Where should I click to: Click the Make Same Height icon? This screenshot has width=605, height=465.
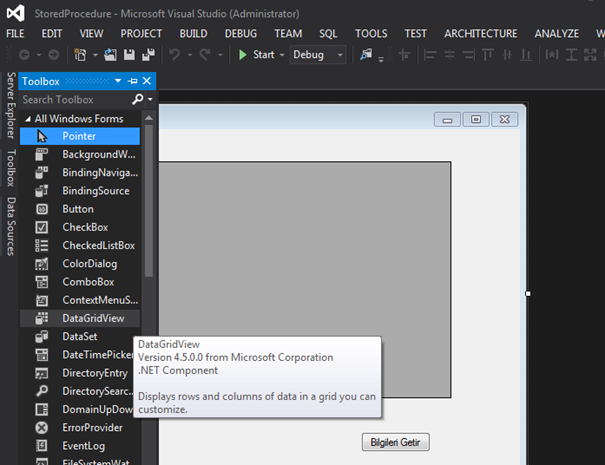[571, 55]
